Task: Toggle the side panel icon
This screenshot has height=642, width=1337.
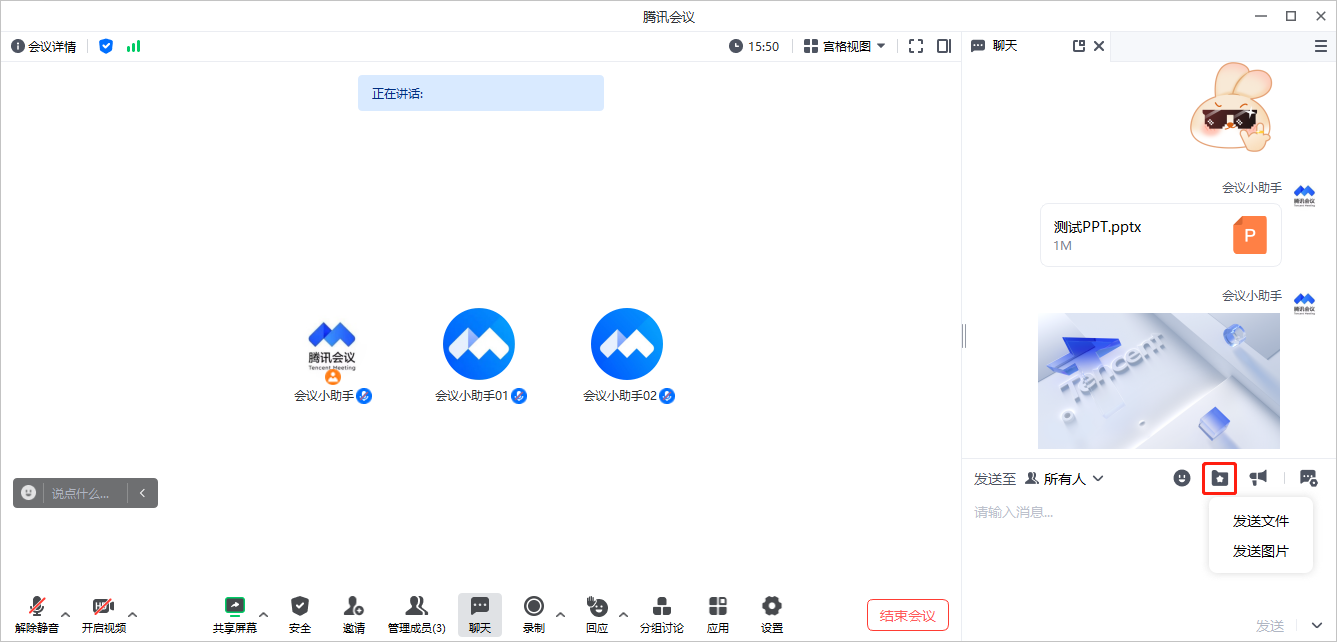Action: 944,46
